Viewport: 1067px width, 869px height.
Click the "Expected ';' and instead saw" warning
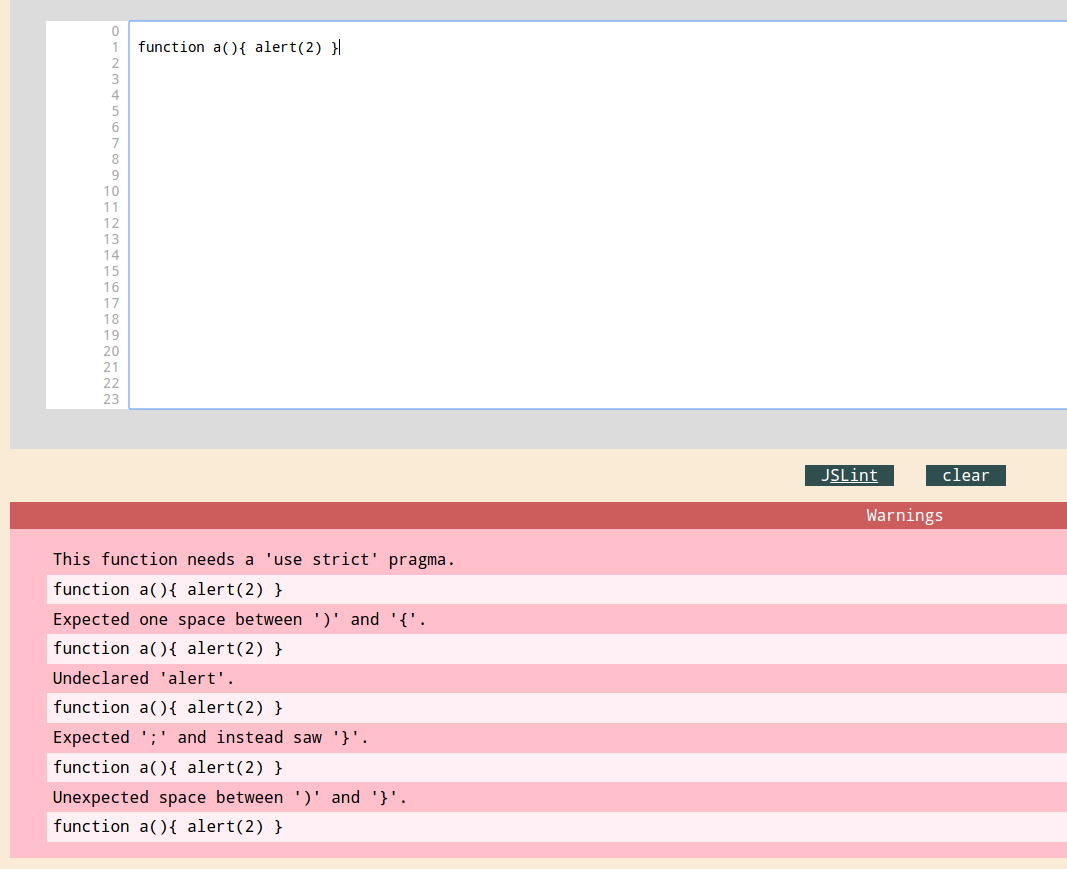click(211, 737)
